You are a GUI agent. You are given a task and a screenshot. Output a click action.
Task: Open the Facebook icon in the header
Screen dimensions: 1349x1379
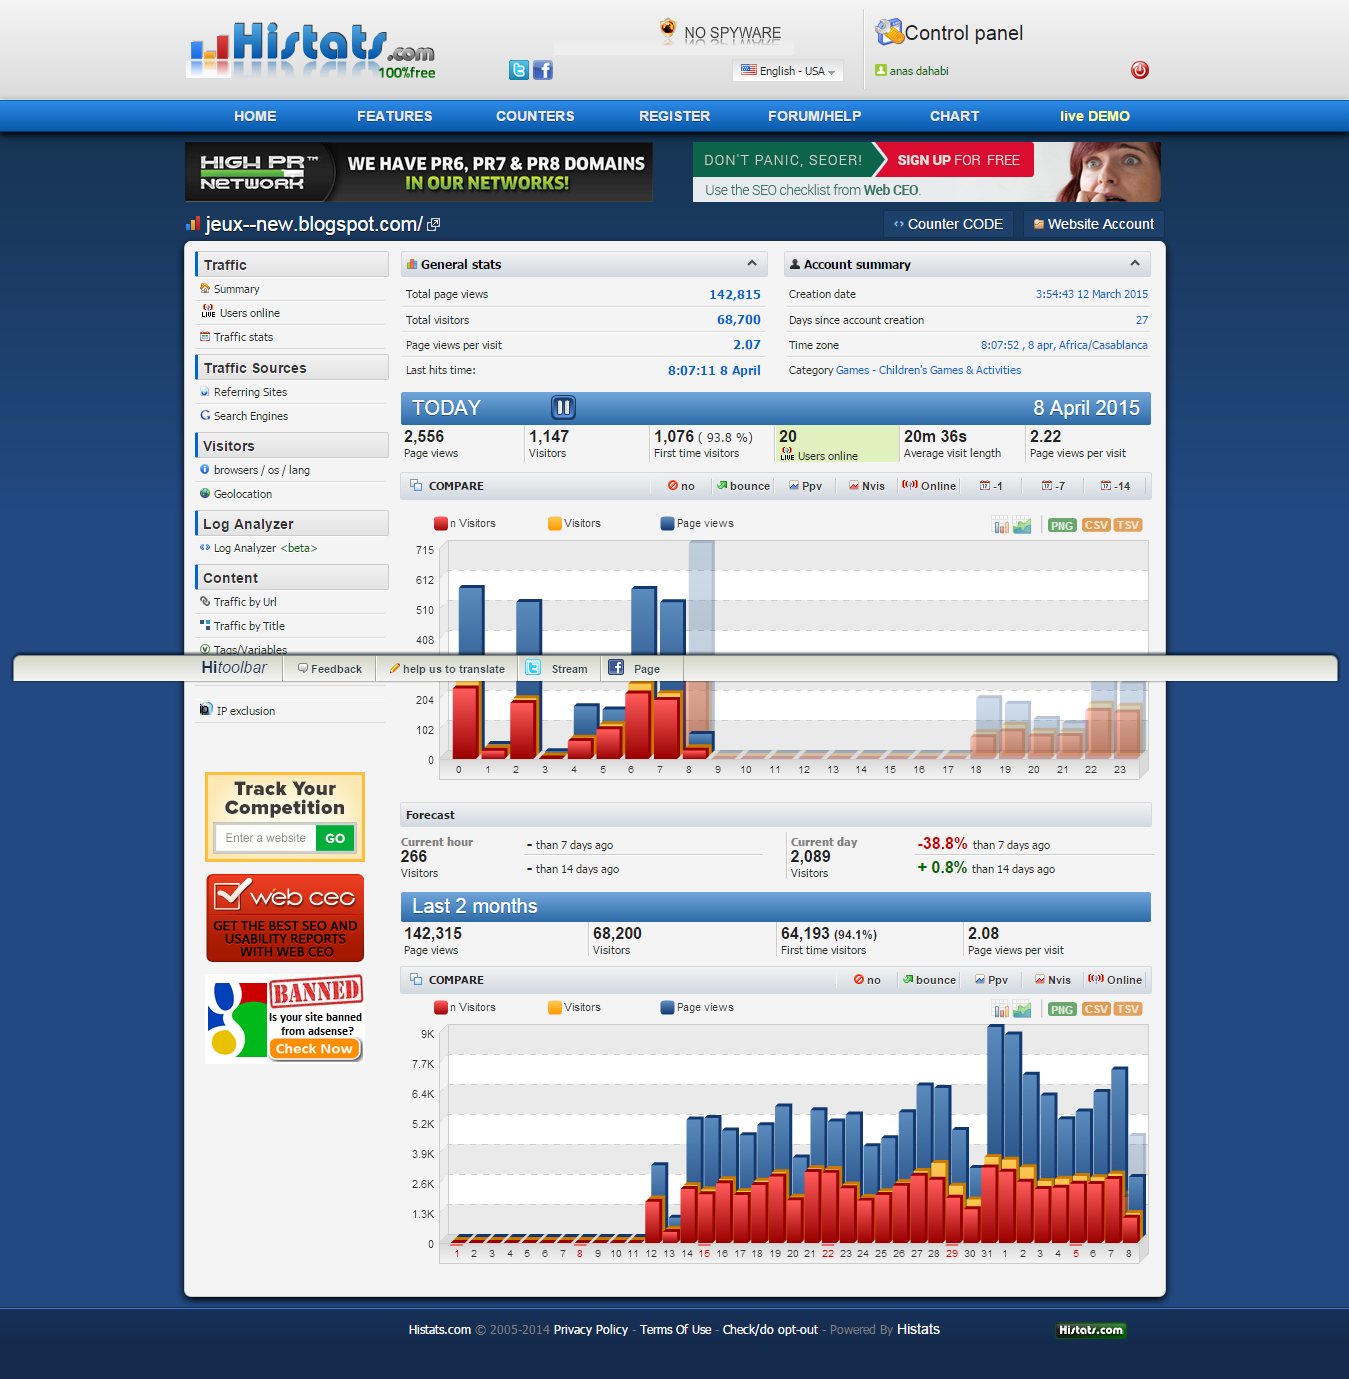(x=543, y=70)
